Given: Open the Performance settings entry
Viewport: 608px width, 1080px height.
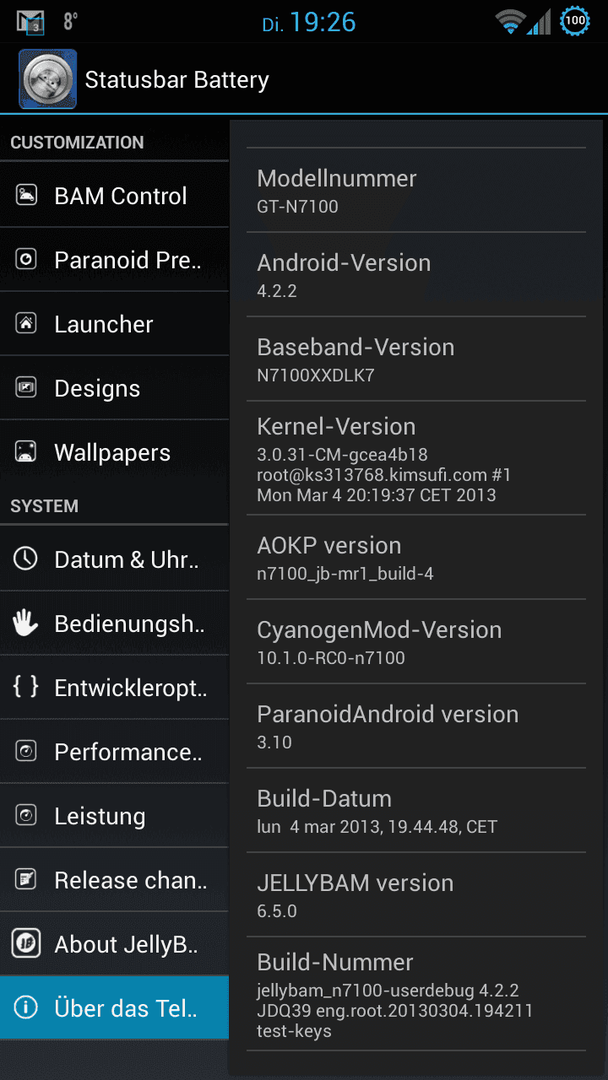Looking at the screenshot, I should [114, 751].
